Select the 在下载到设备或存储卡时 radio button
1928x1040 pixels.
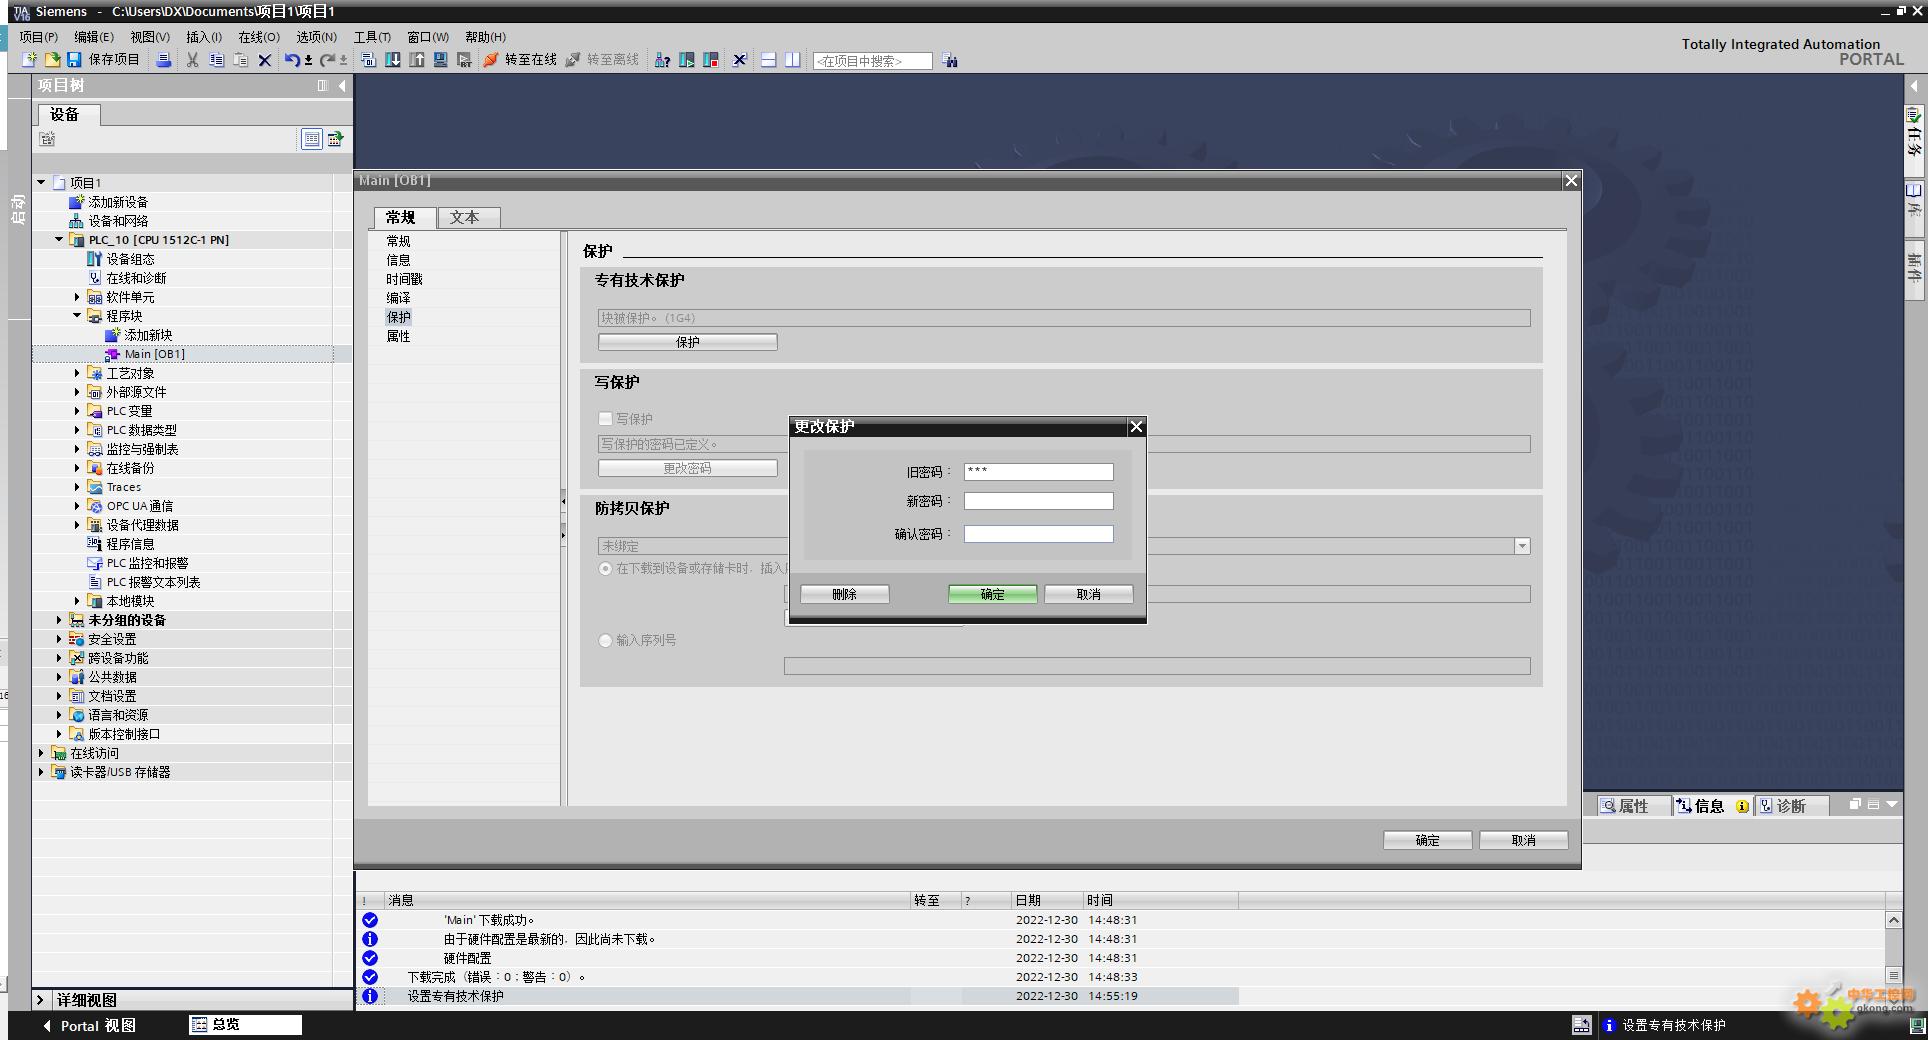(605, 568)
